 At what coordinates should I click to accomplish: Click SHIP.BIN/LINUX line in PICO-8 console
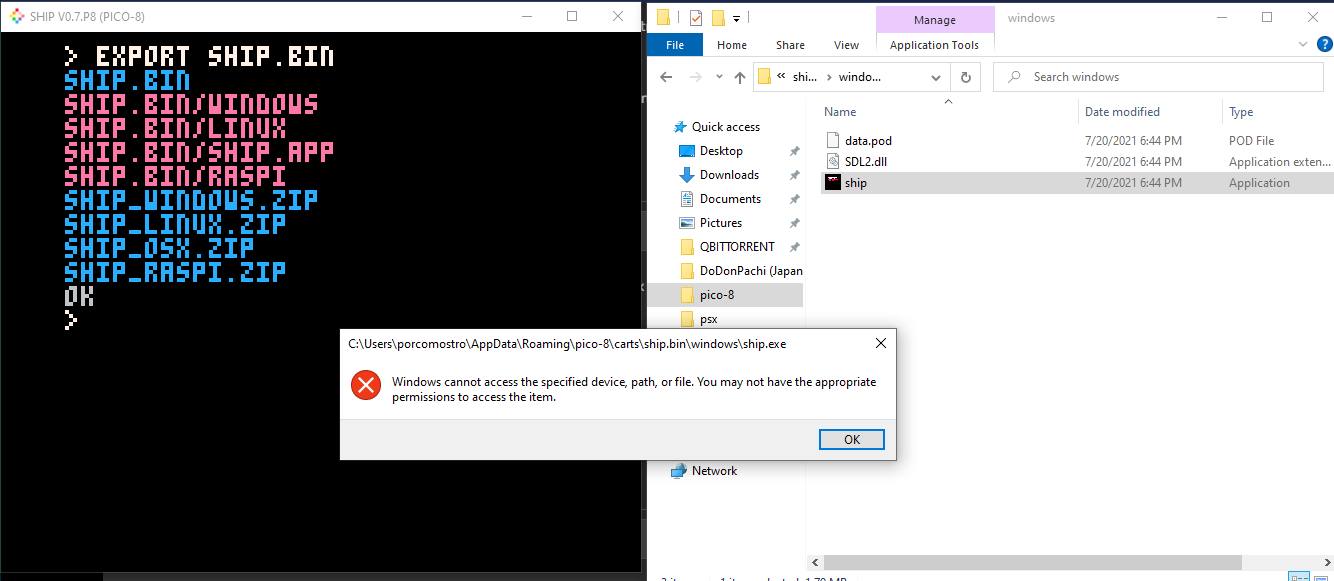point(175,128)
